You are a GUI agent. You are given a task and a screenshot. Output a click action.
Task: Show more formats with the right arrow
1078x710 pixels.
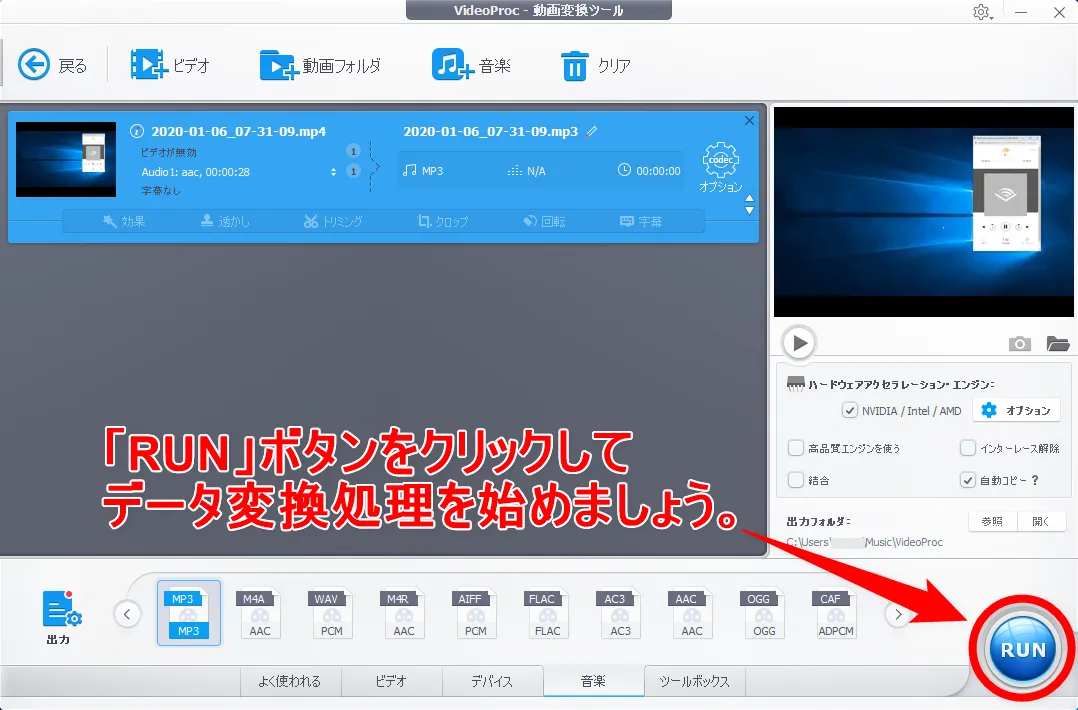[898, 614]
